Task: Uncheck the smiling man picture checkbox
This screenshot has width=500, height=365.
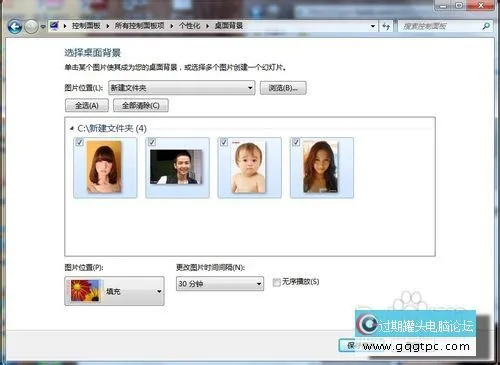Action: [152, 142]
